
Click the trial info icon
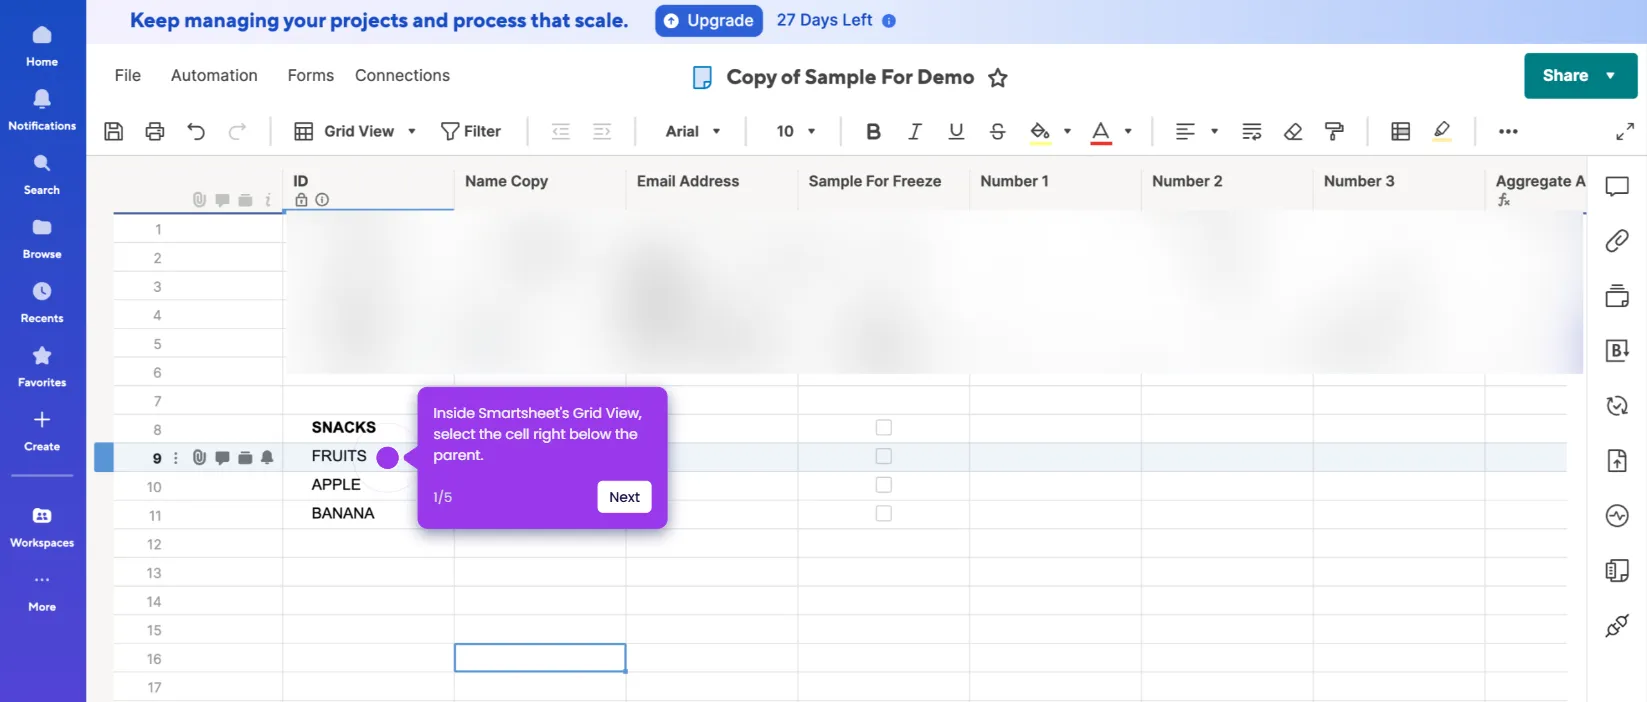889,21
